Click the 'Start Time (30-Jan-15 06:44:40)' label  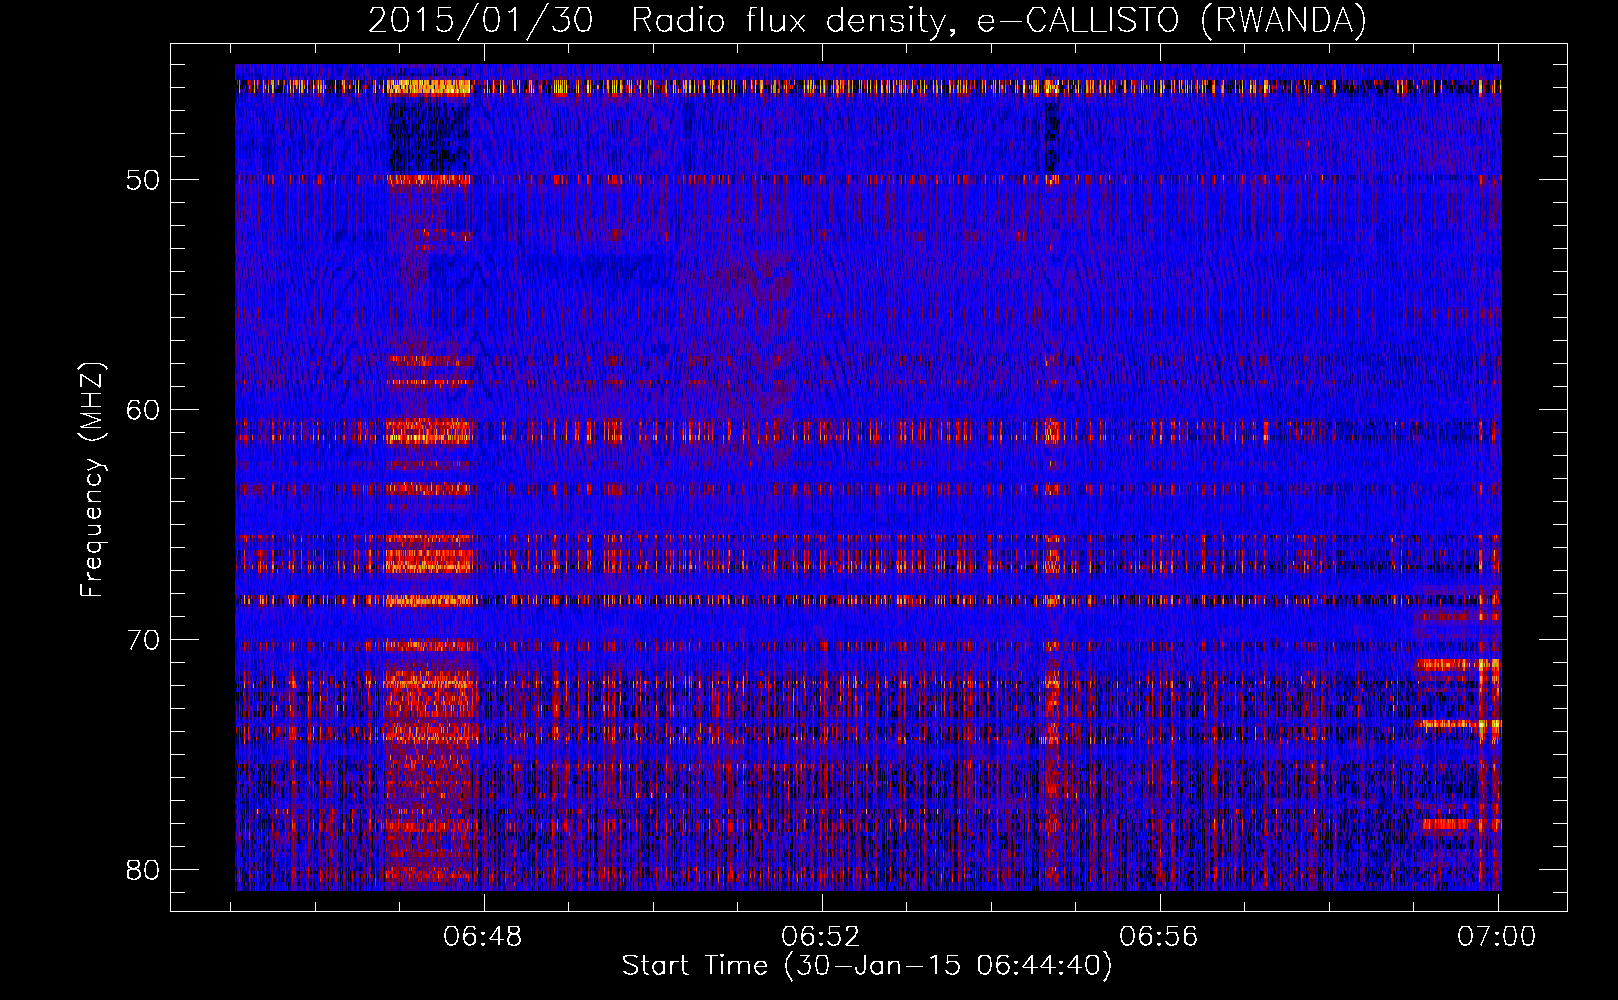click(867, 966)
